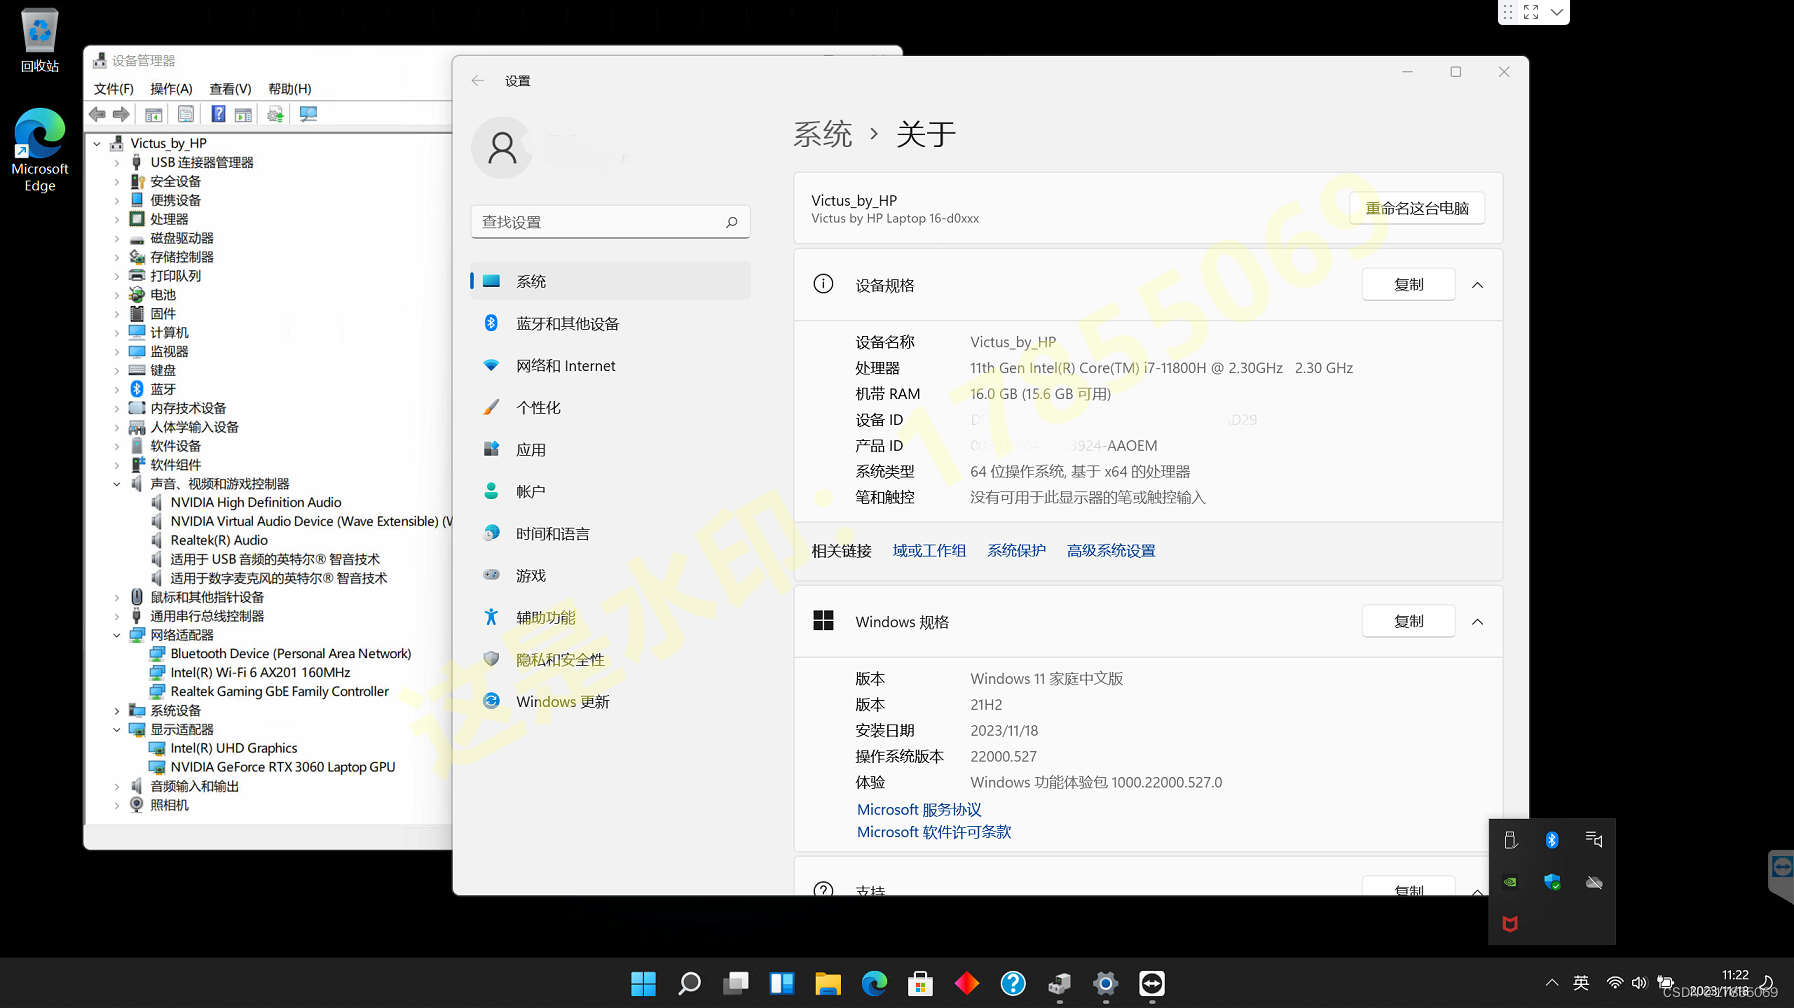Open Recycle Bin desktop icon

(x=40, y=40)
